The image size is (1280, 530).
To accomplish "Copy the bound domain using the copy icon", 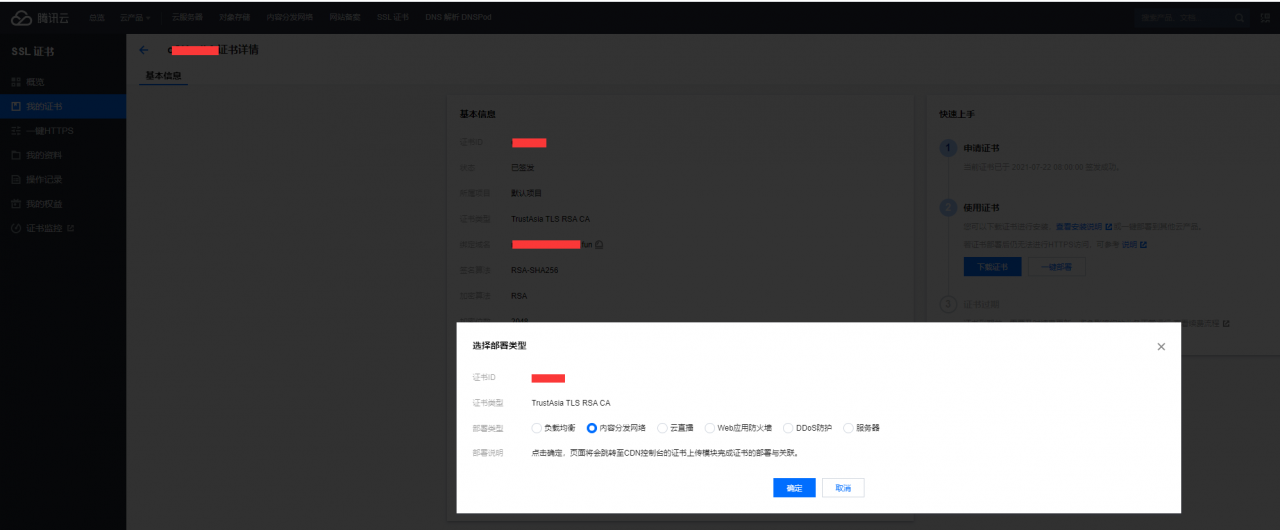I will 599,245.
